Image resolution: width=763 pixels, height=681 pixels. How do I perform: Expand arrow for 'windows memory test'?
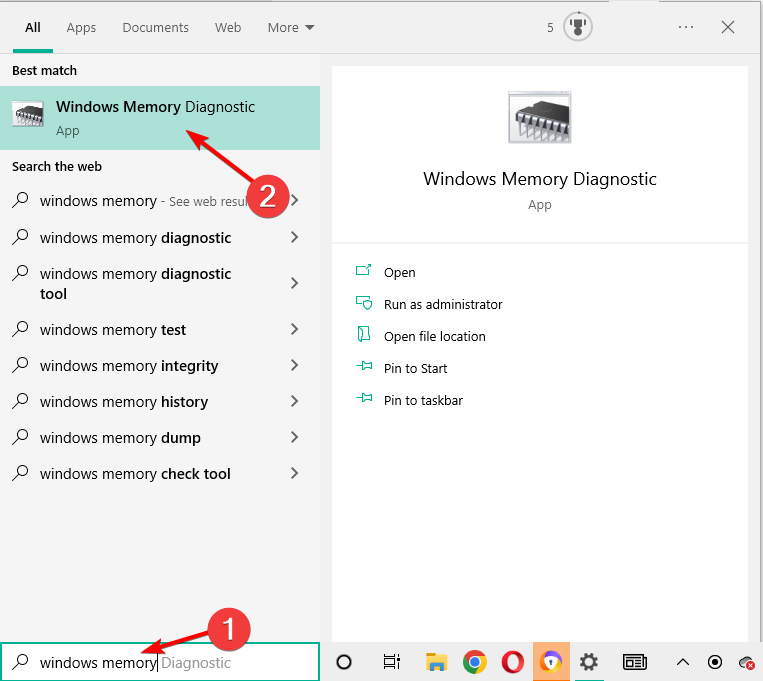click(x=294, y=329)
